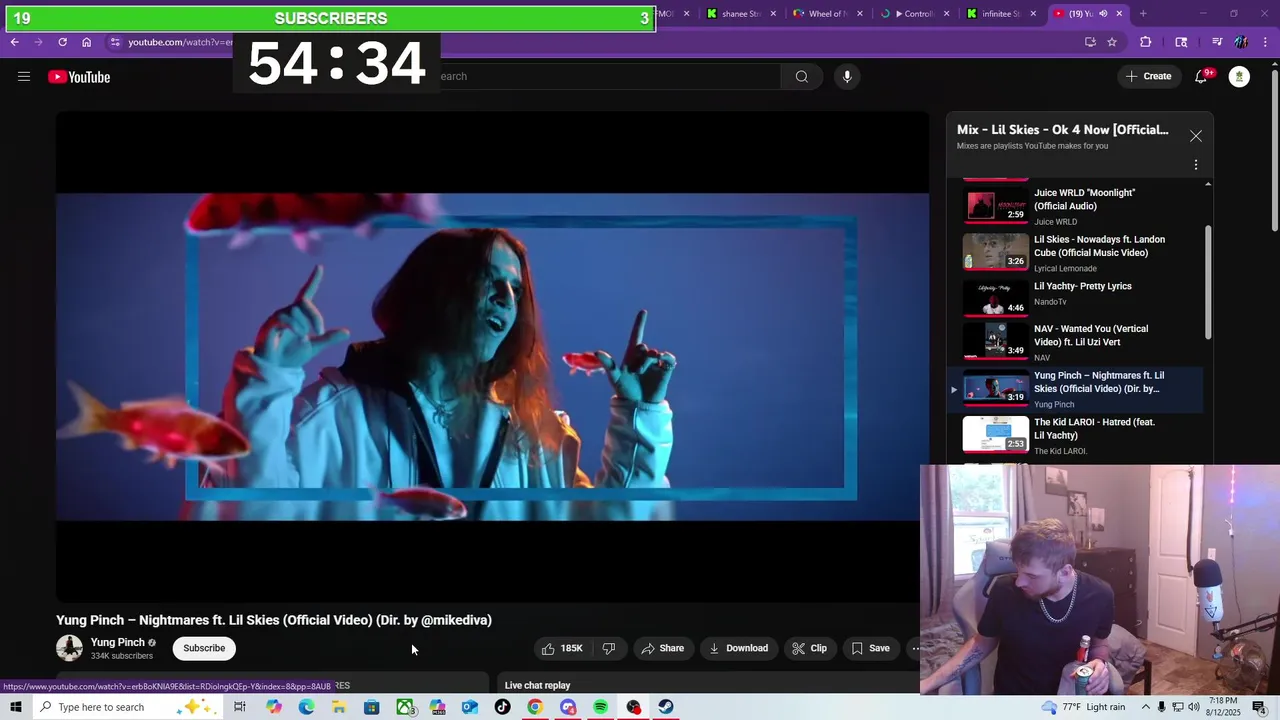
Task: Click the search magnifier button
Action: tap(802, 77)
